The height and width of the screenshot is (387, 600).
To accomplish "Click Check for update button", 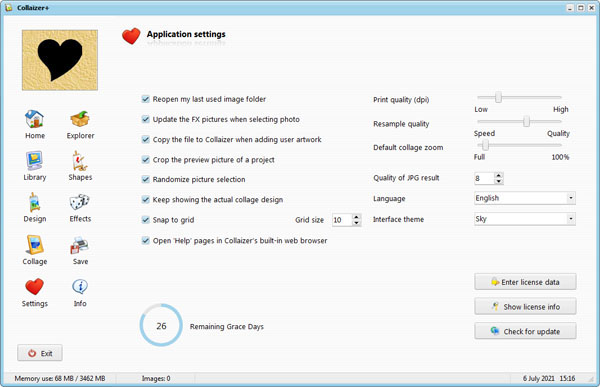I will point(525,331).
